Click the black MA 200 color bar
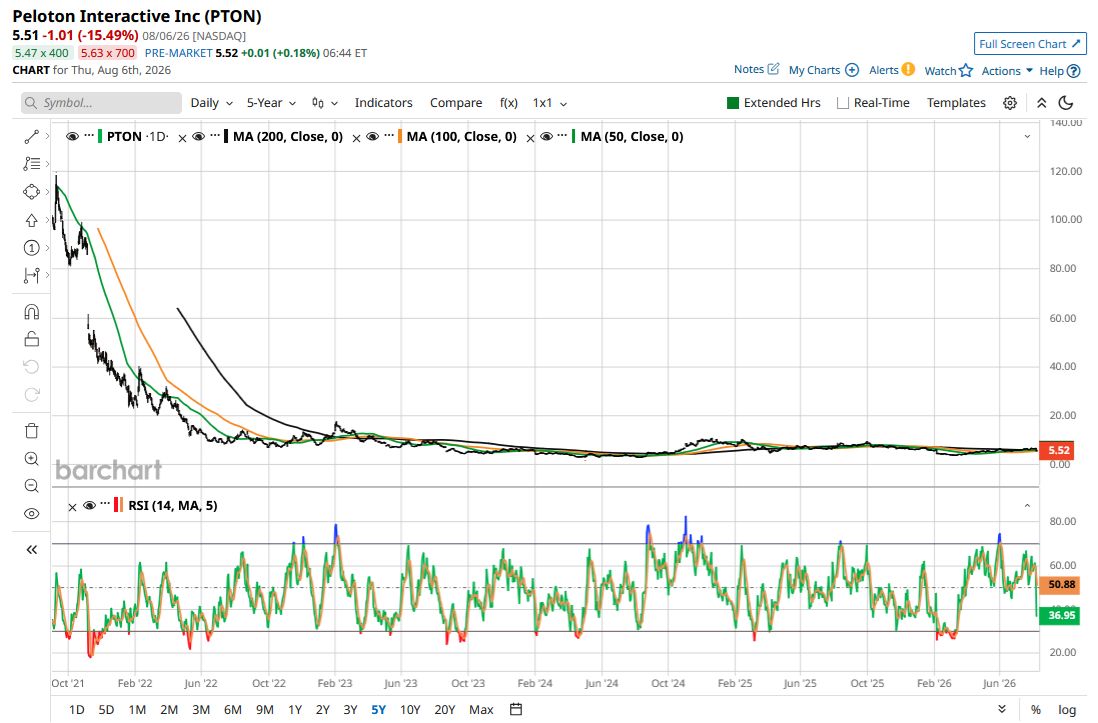 226,137
